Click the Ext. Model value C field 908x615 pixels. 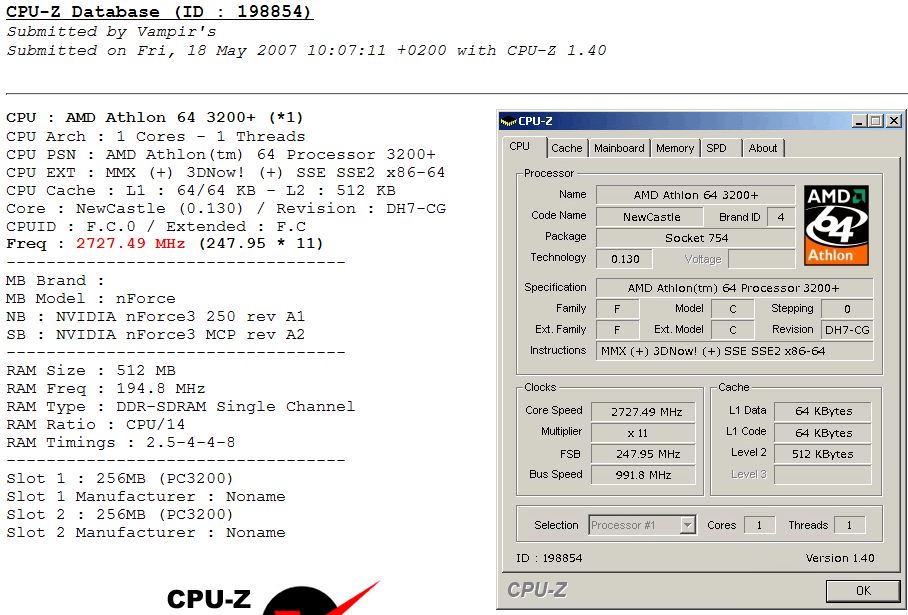733,330
